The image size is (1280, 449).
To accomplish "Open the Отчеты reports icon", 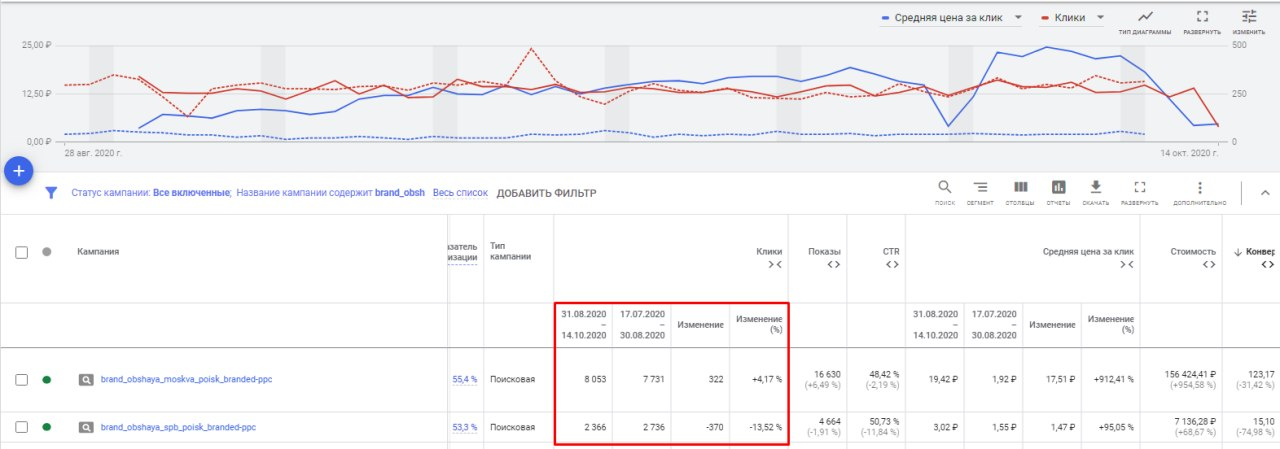I will coord(1058,187).
